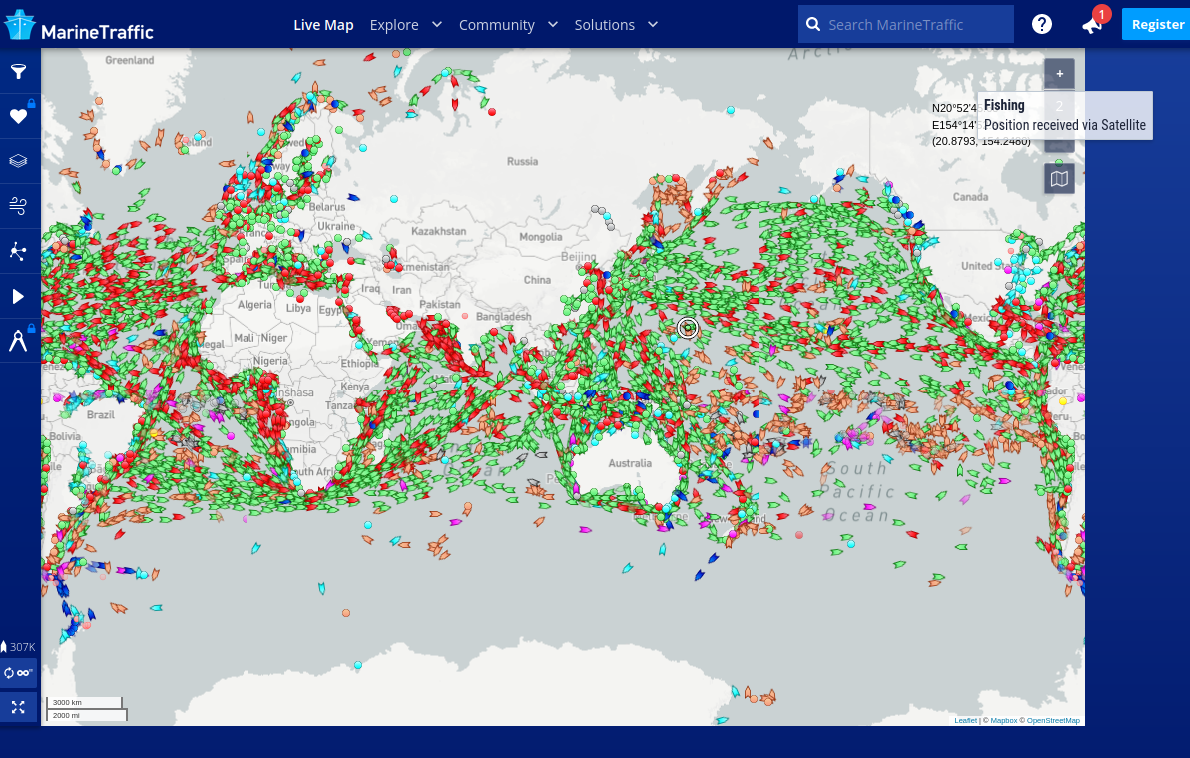Focus the Search MarineTraffic field
Viewport: 1190px width, 758px height.
905,24
